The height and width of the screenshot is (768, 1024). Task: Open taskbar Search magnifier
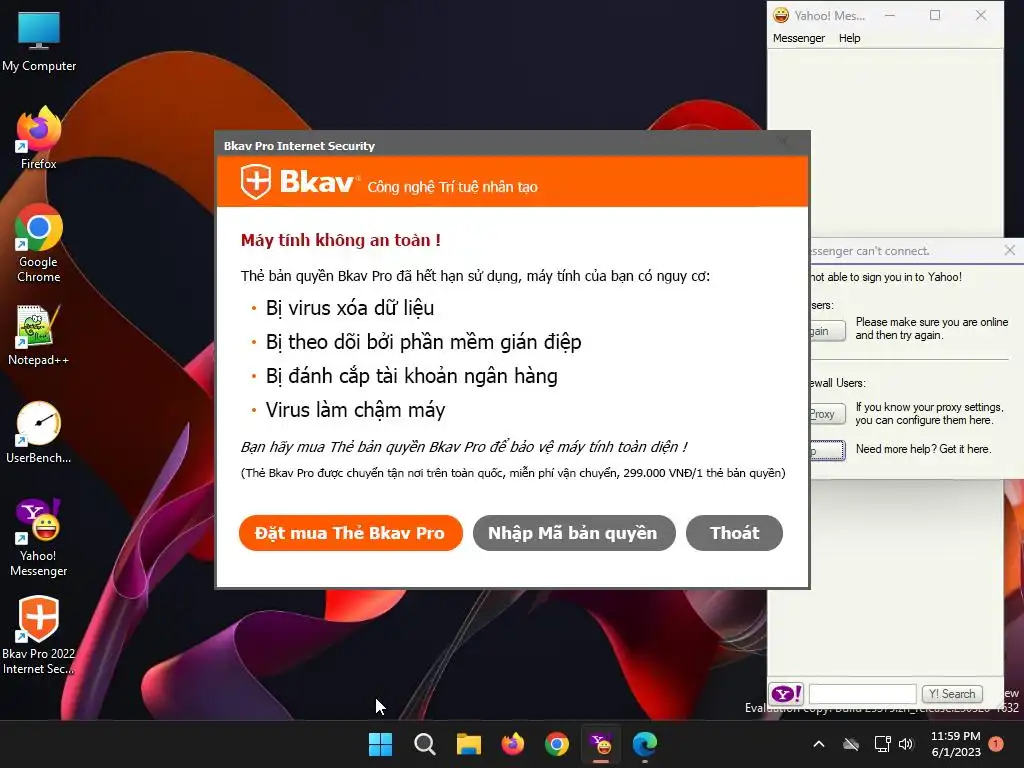click(x=425, y=744)
